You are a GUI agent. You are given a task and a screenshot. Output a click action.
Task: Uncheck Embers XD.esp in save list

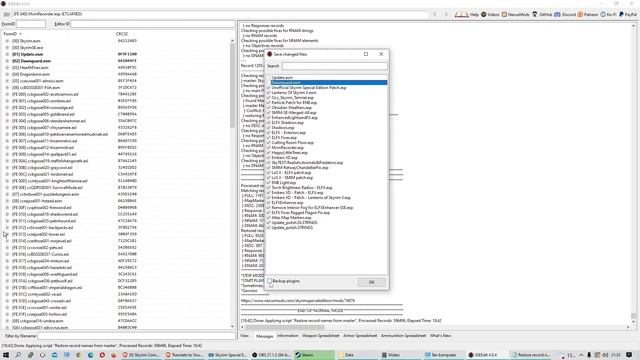(269, 158)
